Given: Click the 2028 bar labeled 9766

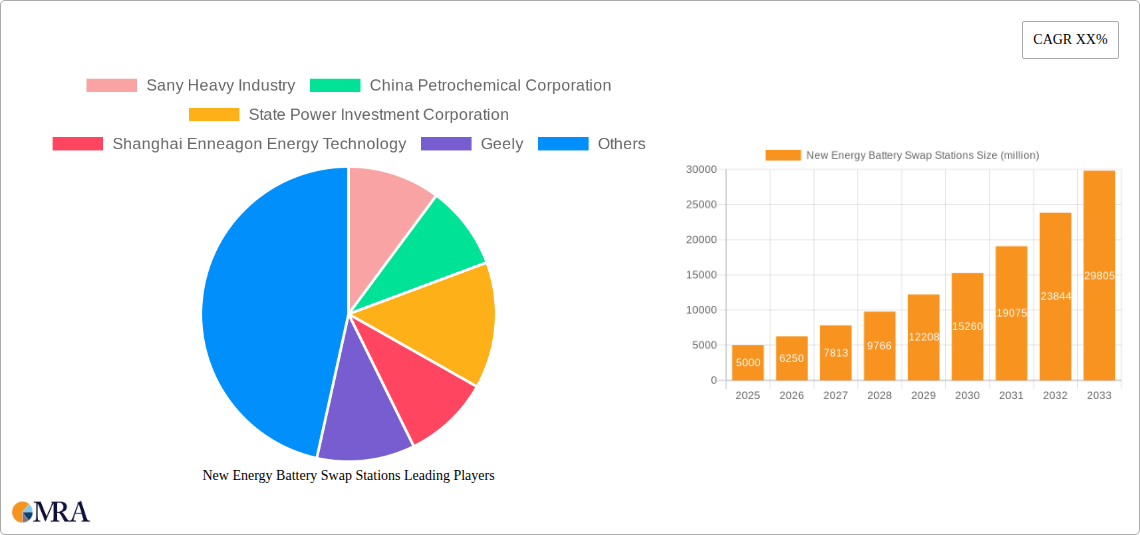Looking at the screenshot, I should click(880, 346).
